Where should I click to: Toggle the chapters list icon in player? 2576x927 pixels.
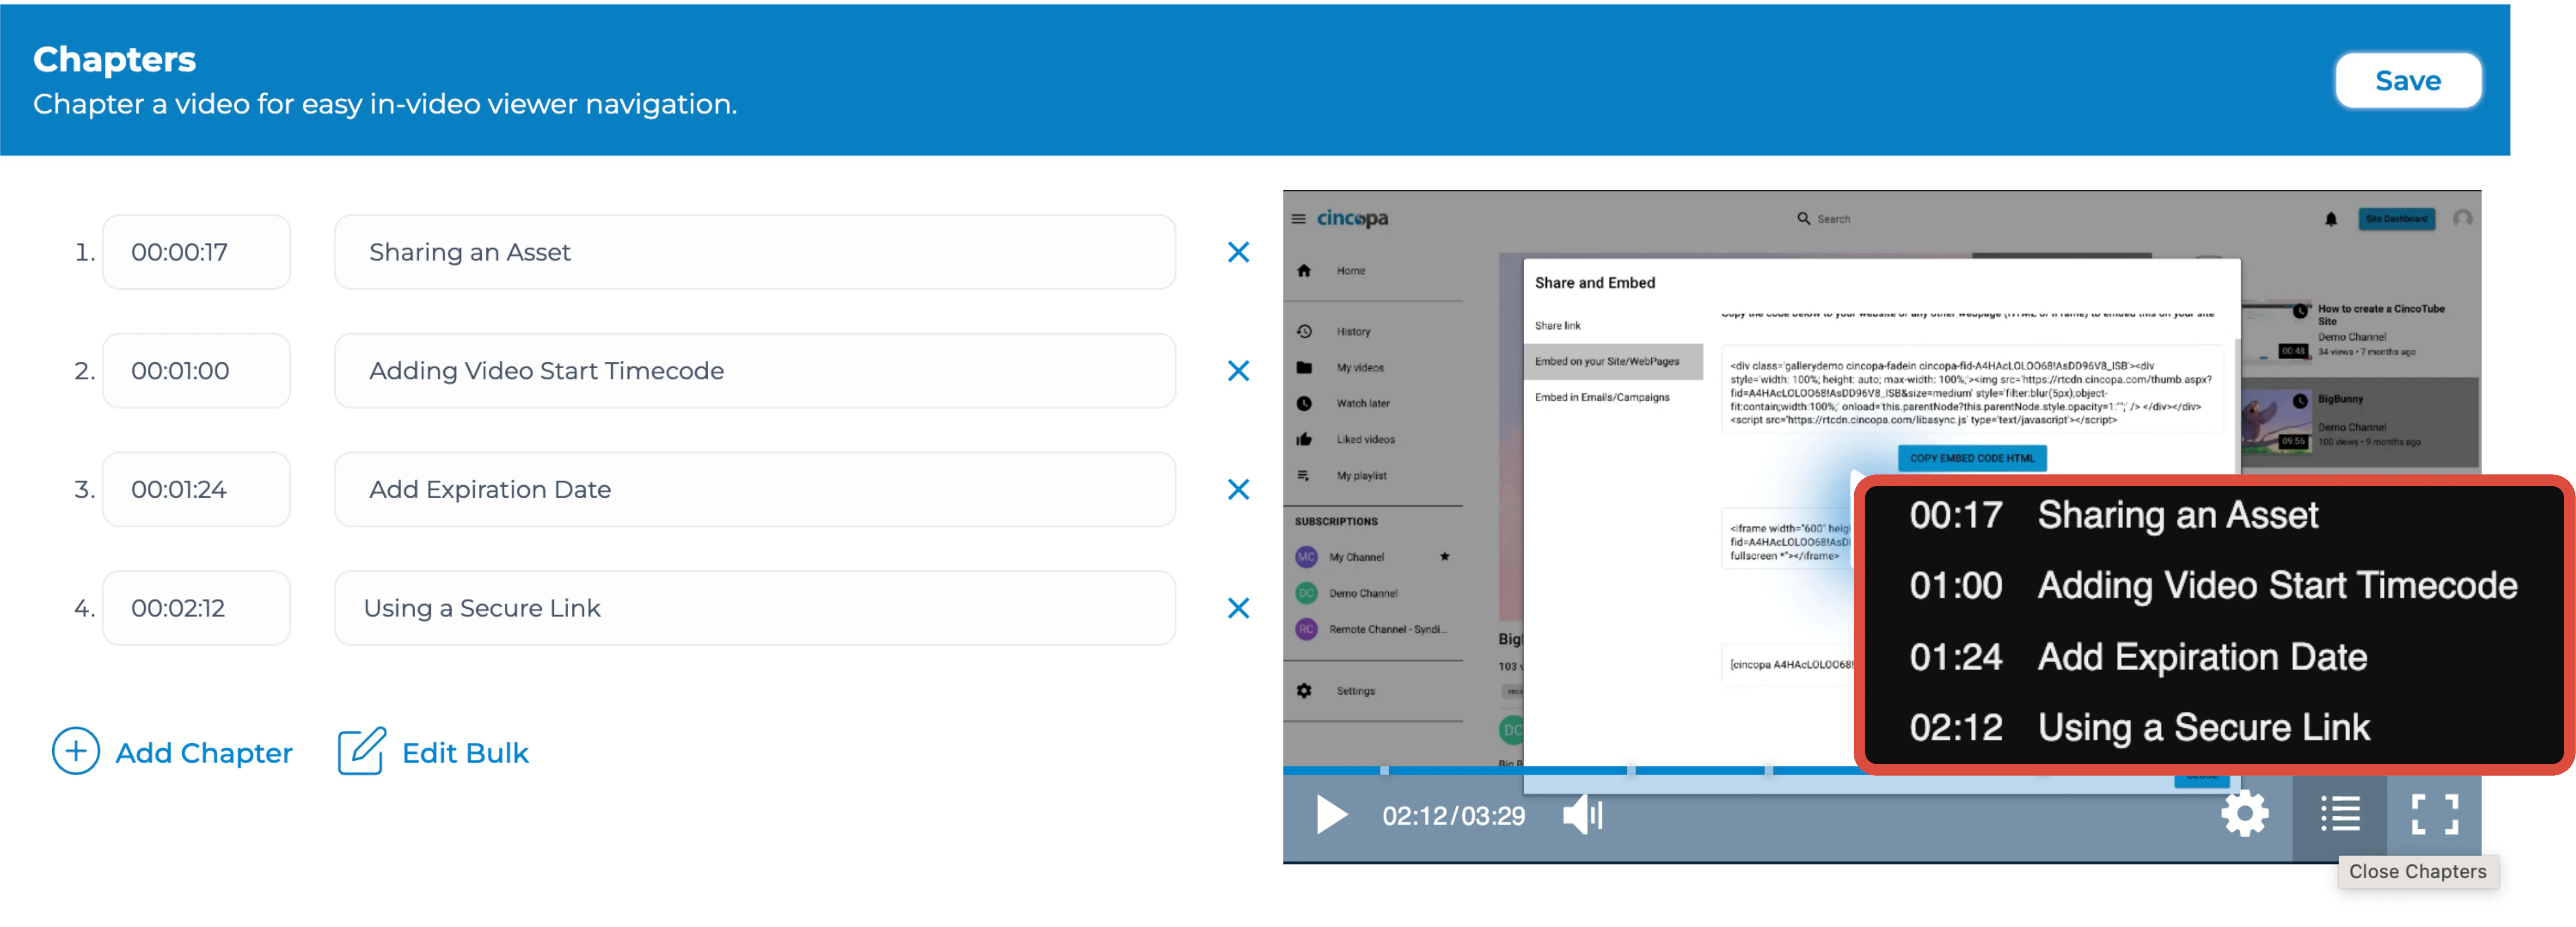point(2340,814)
